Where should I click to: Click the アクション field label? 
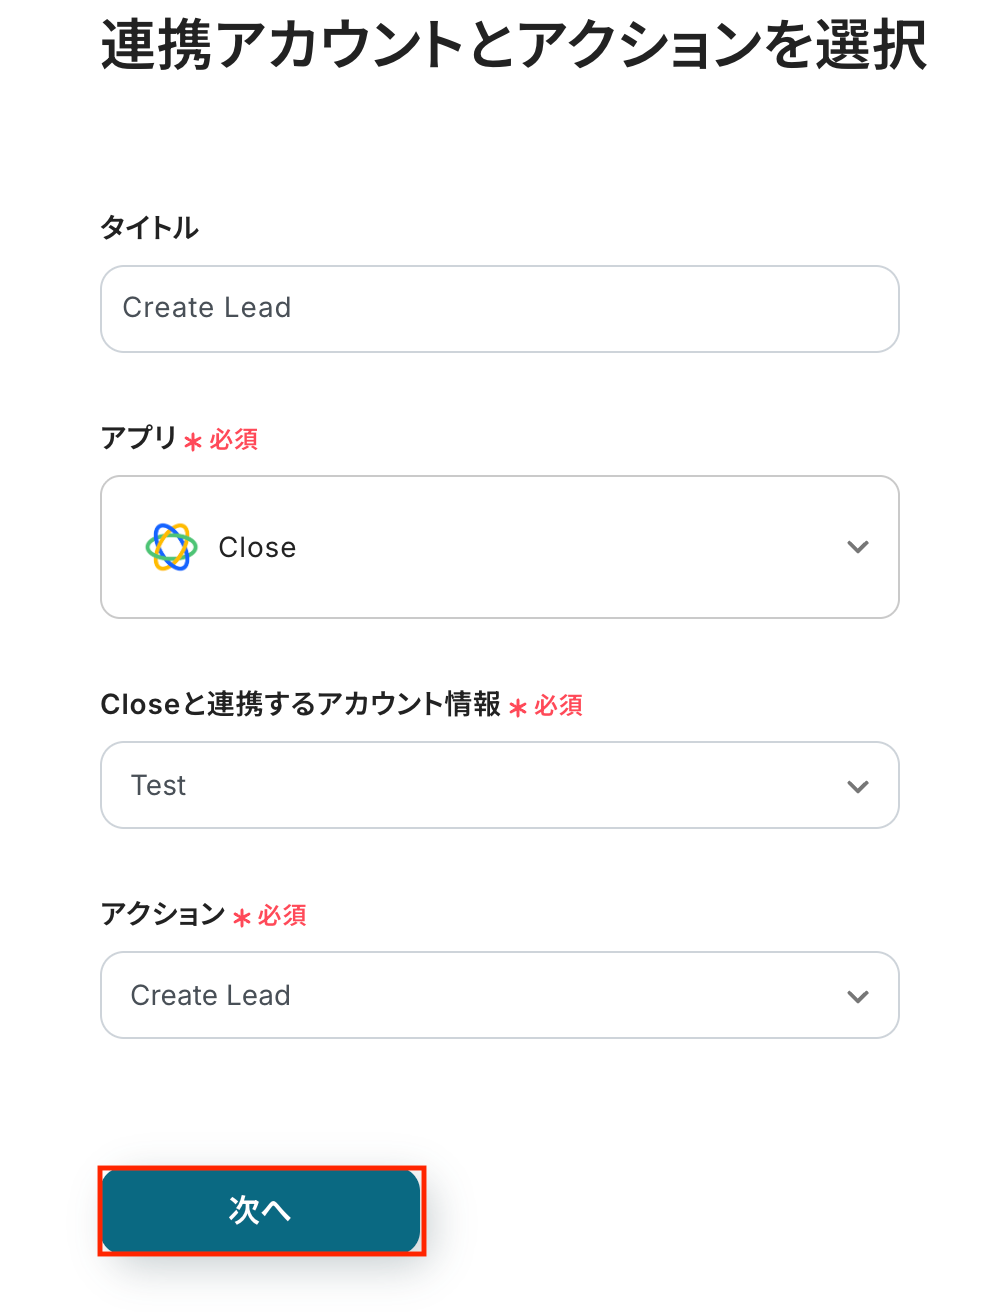(163, 914)
